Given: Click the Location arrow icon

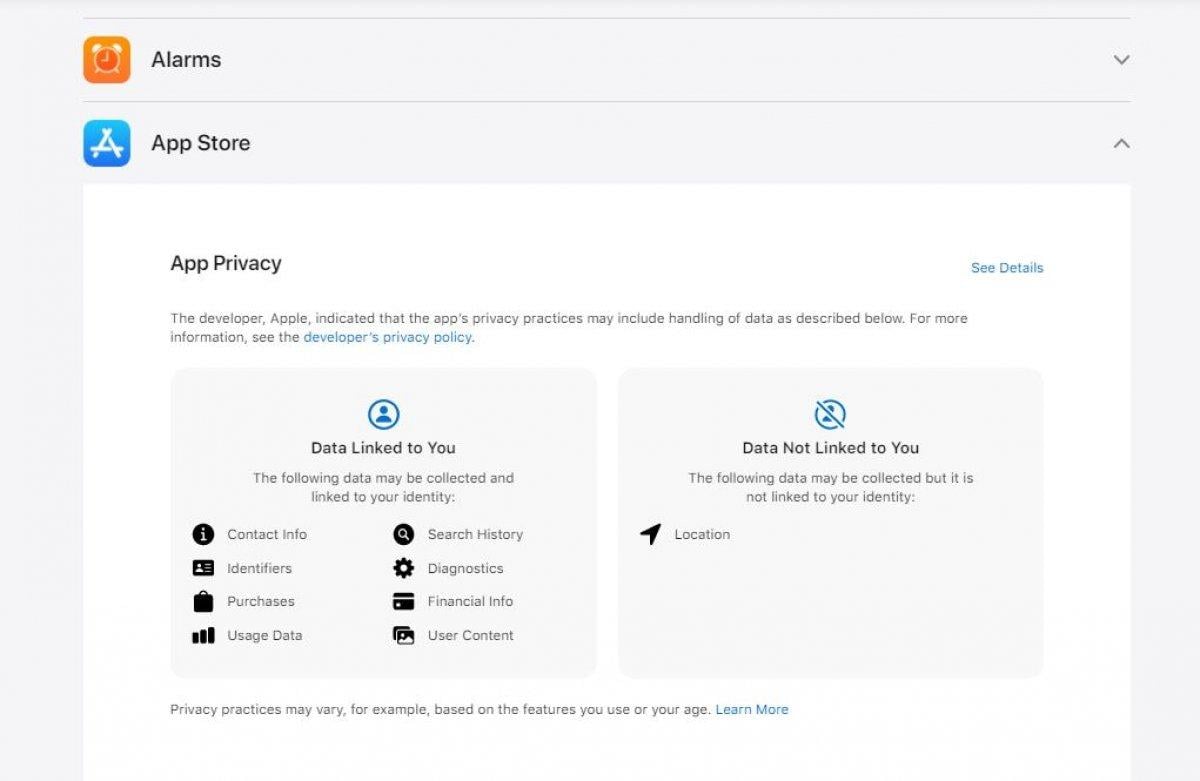Looking at the screenshot, I should coord(651,535).
